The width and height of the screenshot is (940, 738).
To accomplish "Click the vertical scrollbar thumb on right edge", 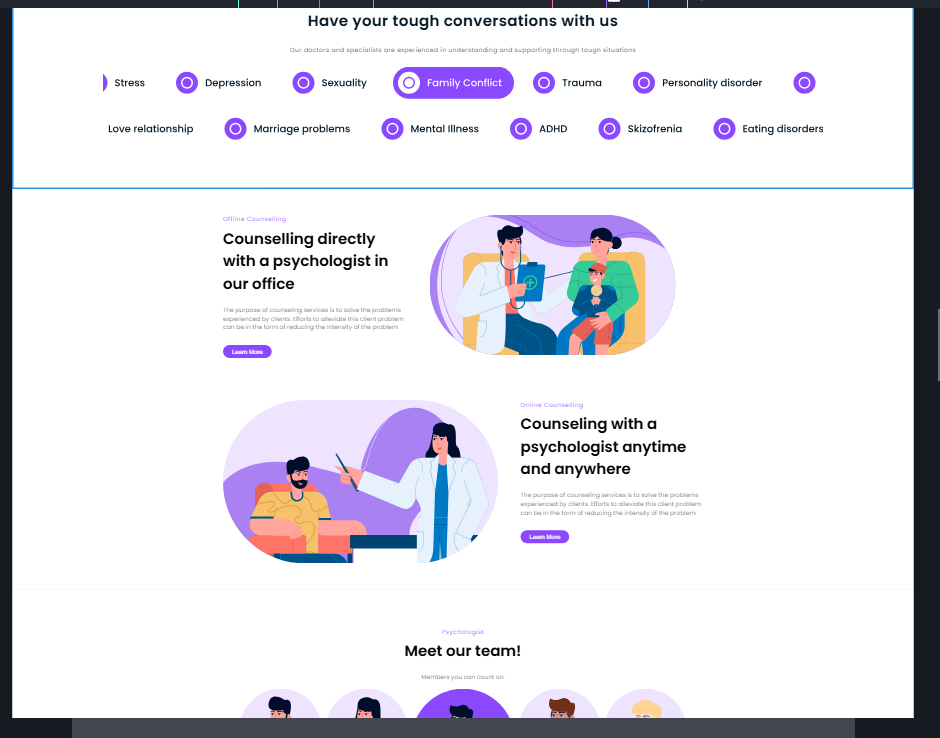I will [938, 345].
